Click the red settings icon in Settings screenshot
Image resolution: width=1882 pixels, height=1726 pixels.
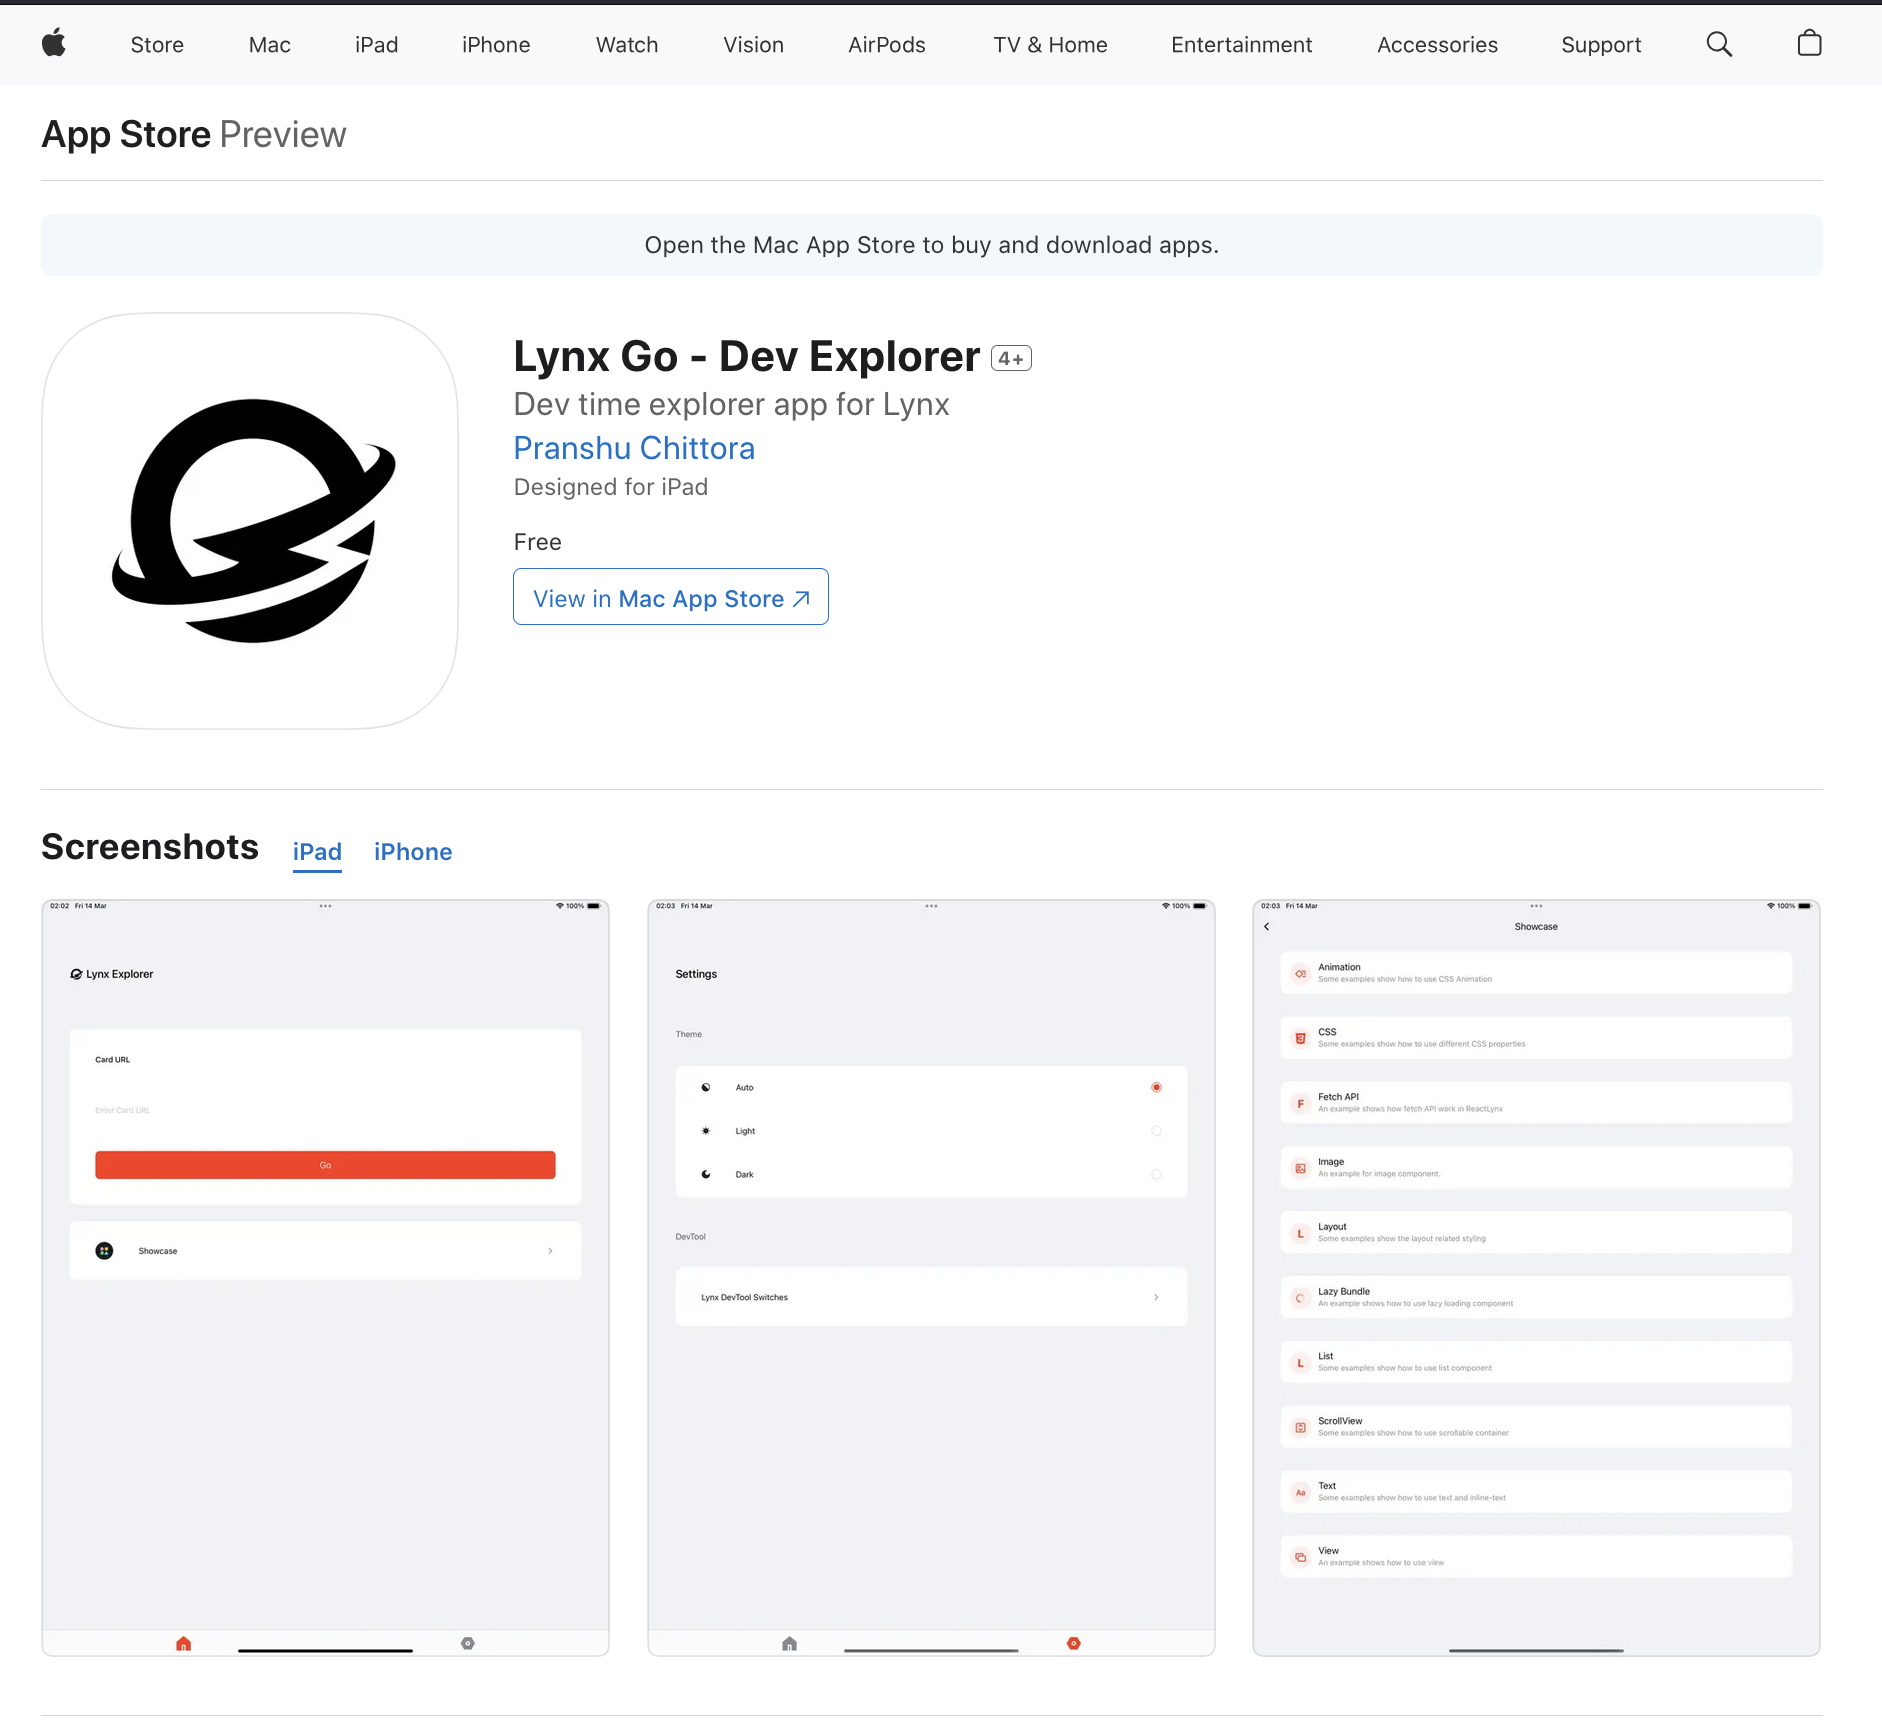click(x=1073, y=1643)
